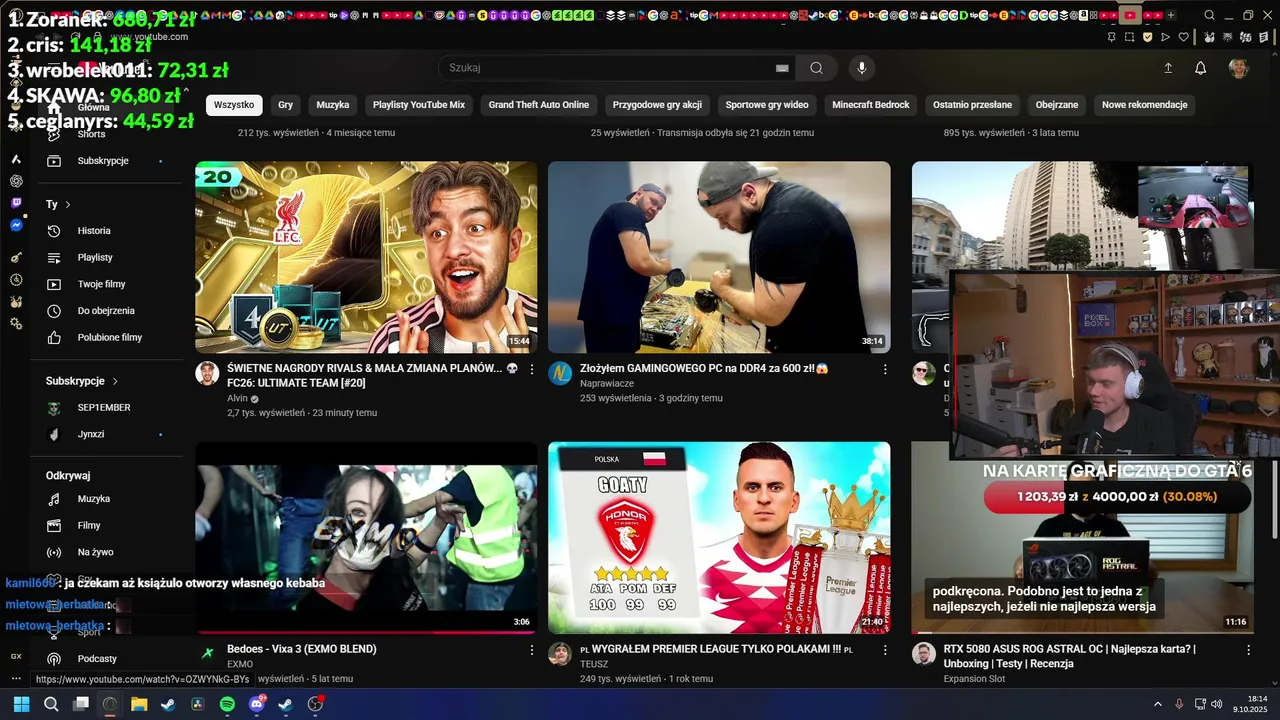This screenshot has height=720, width=1280.
Task: Open the SEP1EMBER subscription channel
Action: pos(107,408)
